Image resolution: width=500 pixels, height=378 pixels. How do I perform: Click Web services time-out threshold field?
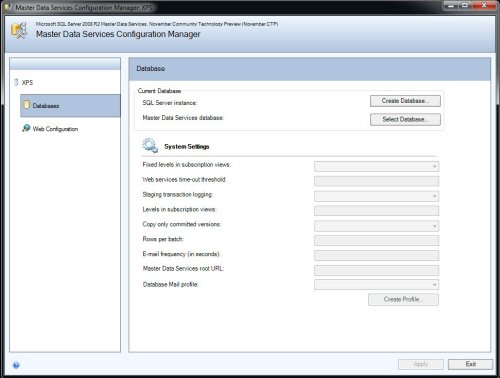pyautogui.click(x=376, y=181)
